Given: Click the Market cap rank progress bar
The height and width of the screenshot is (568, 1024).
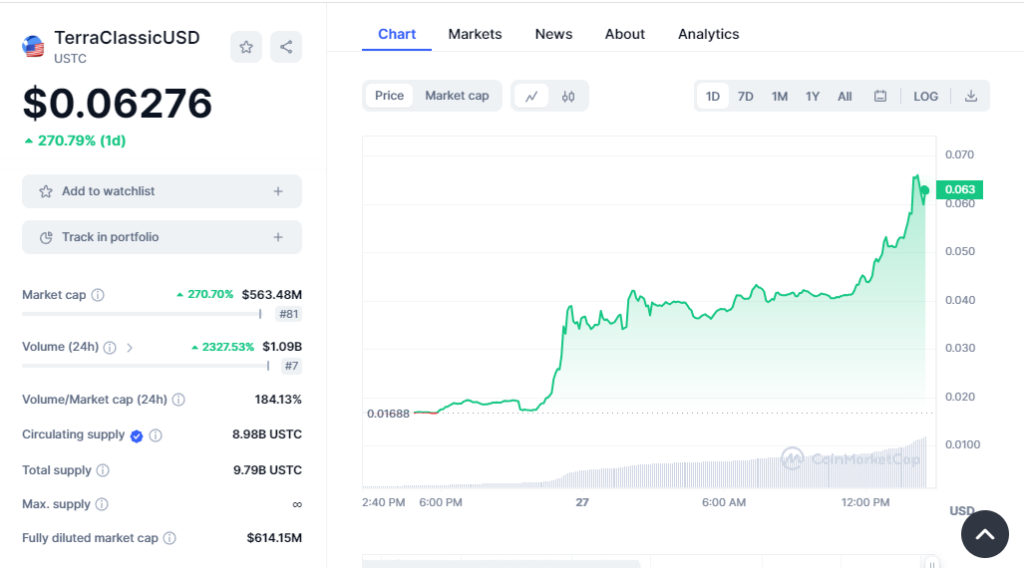Looking at the screenshot, I should pos(142,314).
